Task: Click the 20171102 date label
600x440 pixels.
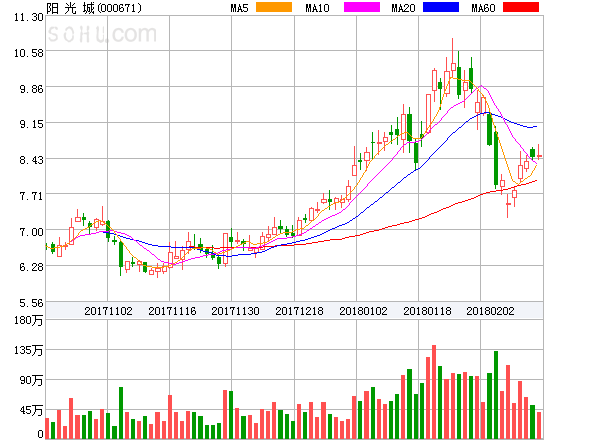Action: coord(108,311)
